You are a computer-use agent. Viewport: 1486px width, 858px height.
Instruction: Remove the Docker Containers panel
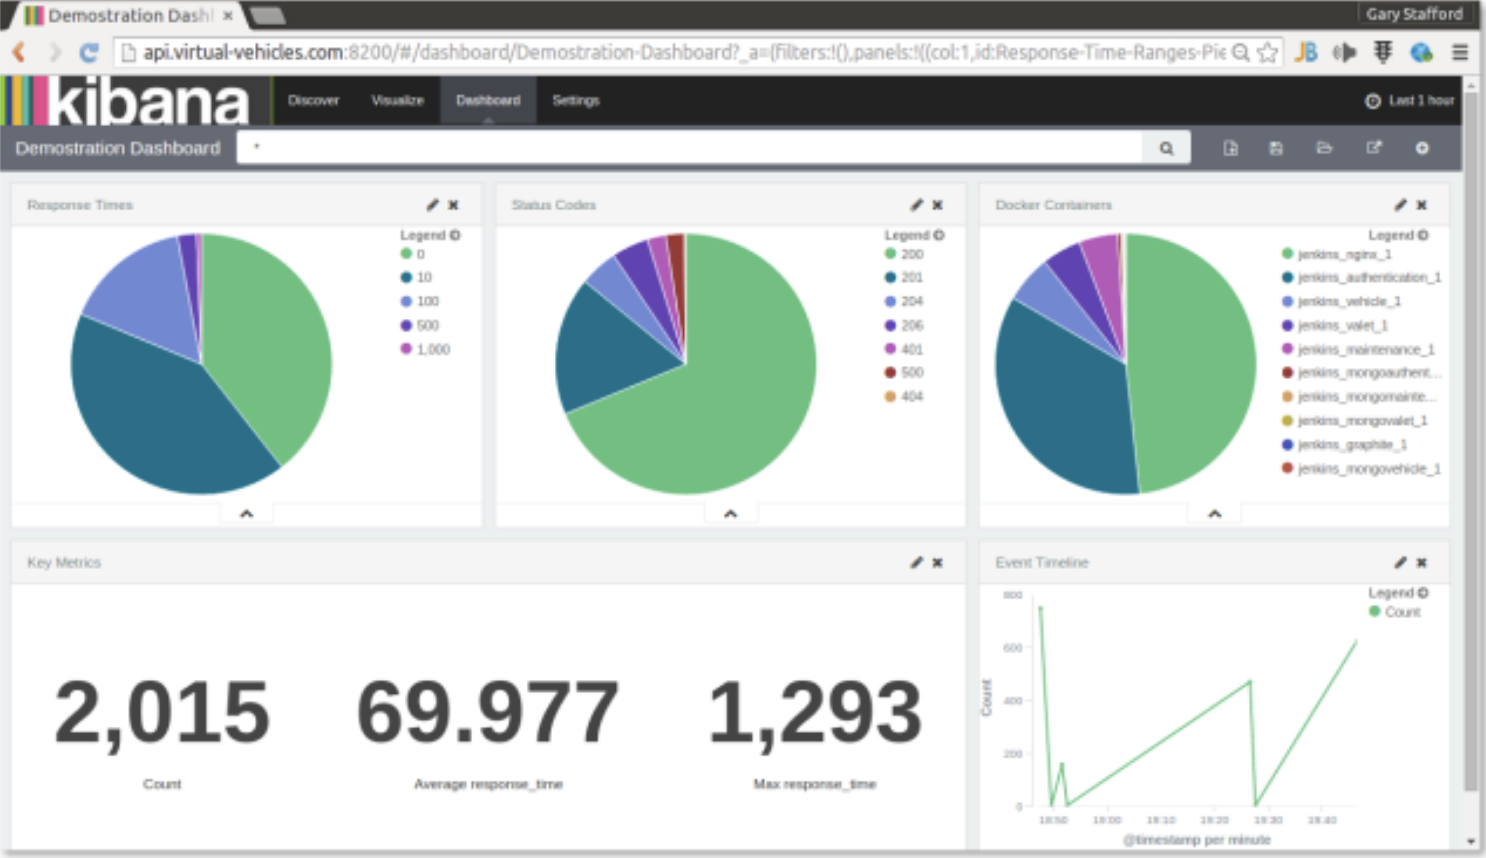[1421, 204]
